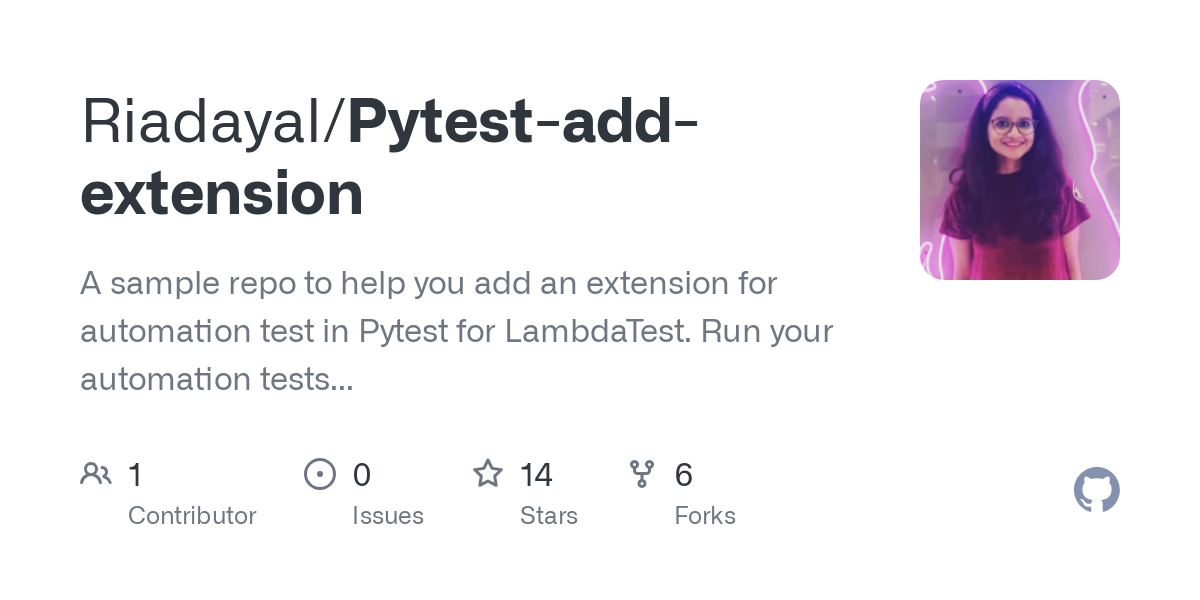Open the GitHub Octocat logo

(1096, 491)
